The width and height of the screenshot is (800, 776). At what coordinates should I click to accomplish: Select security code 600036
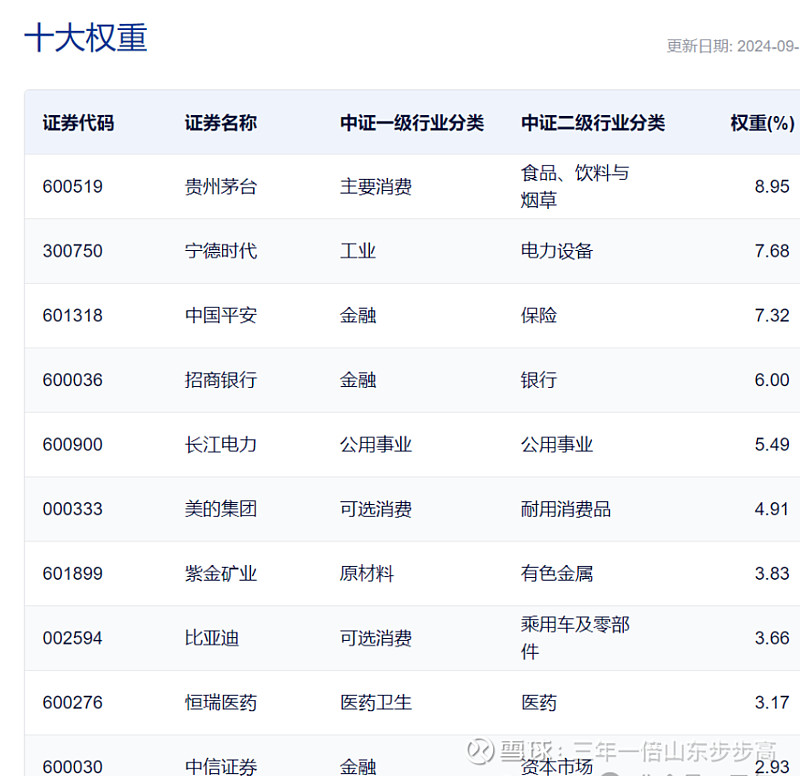pos(72,380)
